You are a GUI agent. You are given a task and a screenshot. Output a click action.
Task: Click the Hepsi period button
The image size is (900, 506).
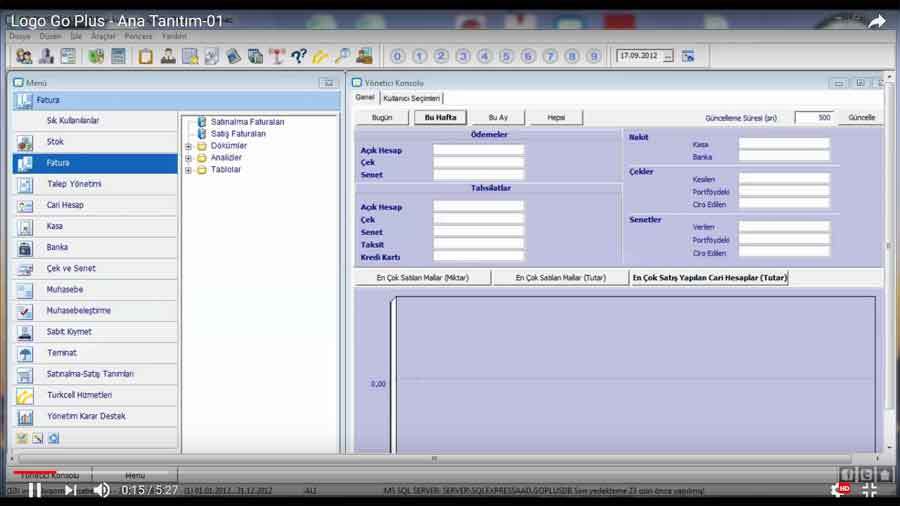(556, 118)
